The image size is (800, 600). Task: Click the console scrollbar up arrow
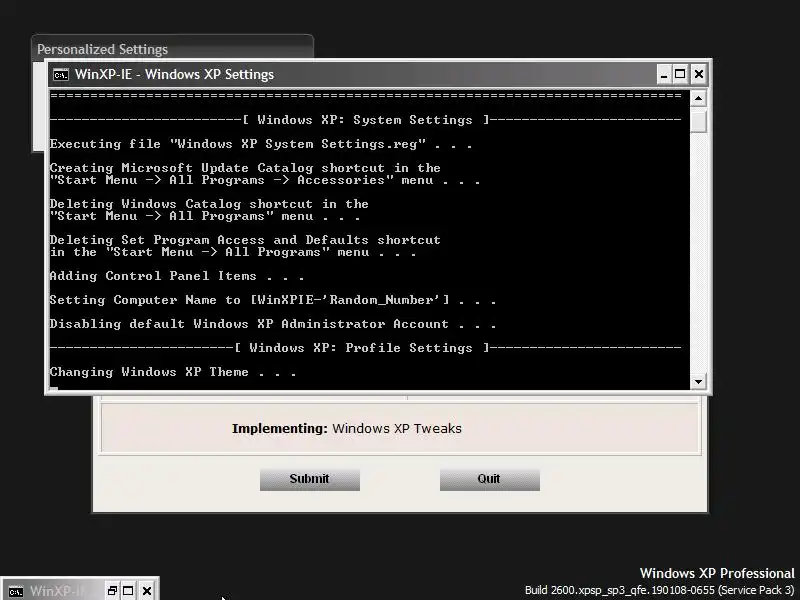pos(698,98)
